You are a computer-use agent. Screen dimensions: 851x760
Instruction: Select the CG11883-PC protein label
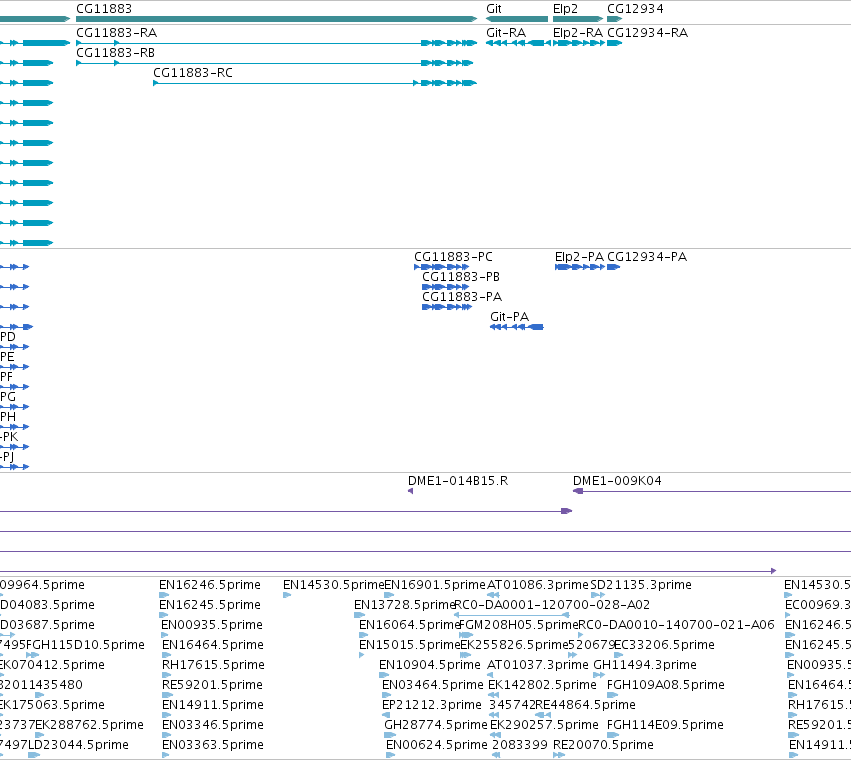(453, 257)
